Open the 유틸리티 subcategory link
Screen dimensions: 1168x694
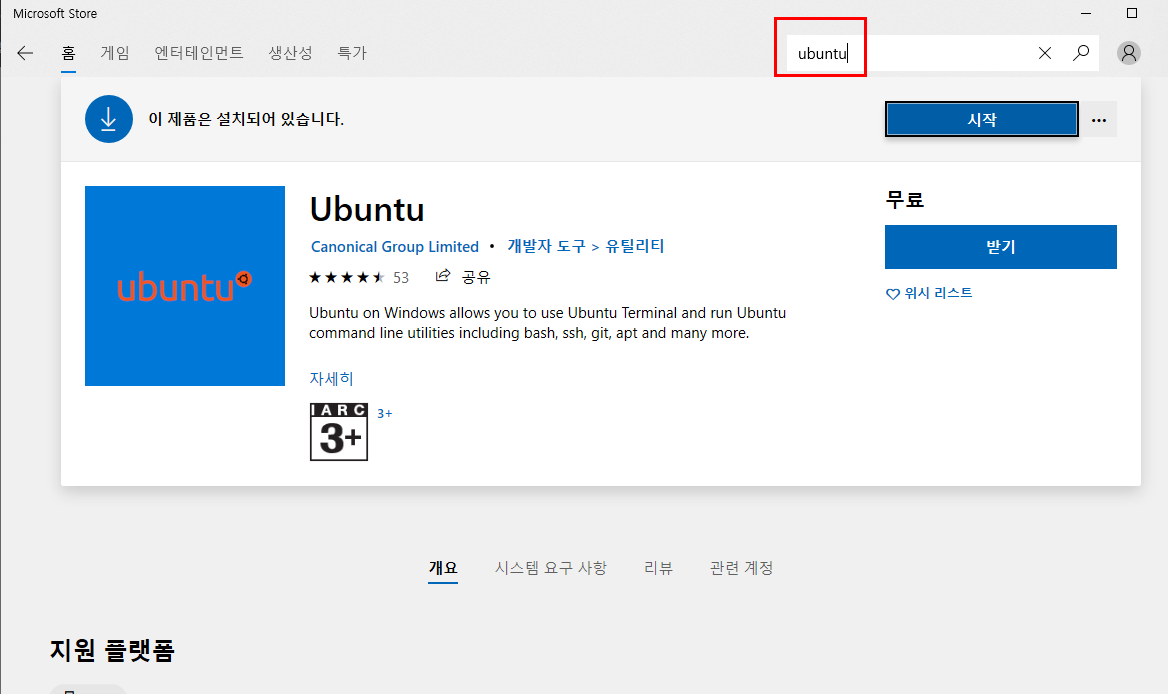pos(635,246)
